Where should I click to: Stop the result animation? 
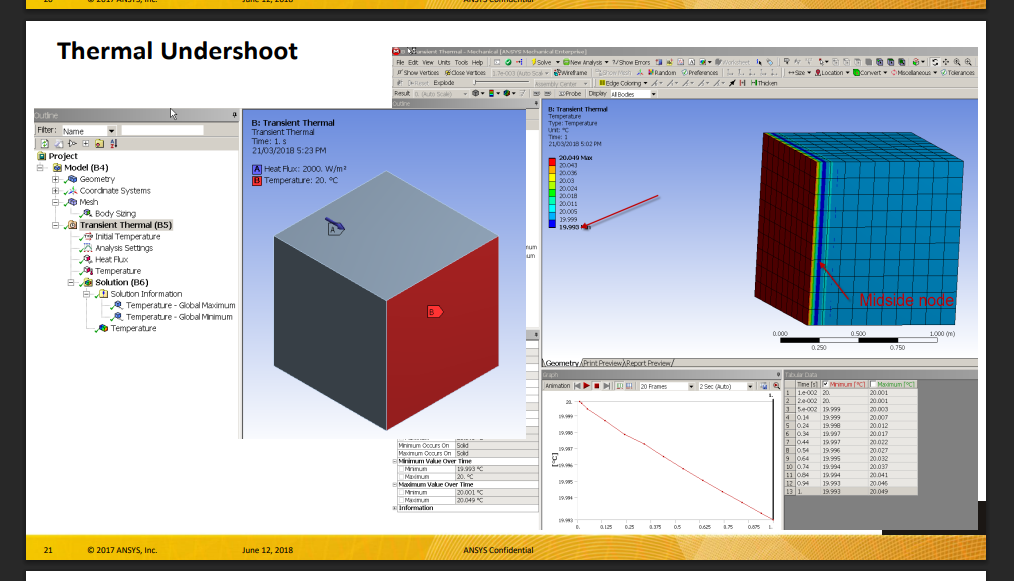coord(597,386)
